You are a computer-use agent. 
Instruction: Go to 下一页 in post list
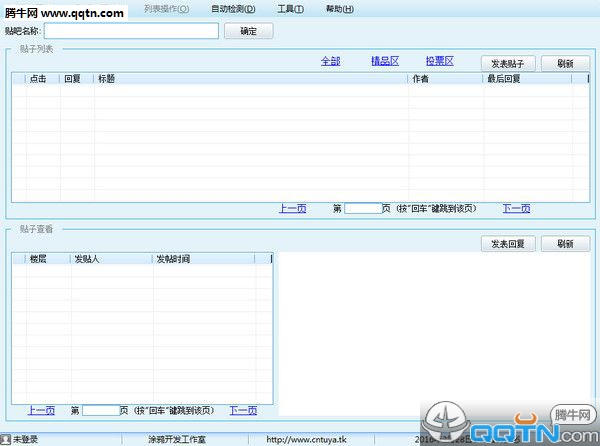click(x=516, y=208)
